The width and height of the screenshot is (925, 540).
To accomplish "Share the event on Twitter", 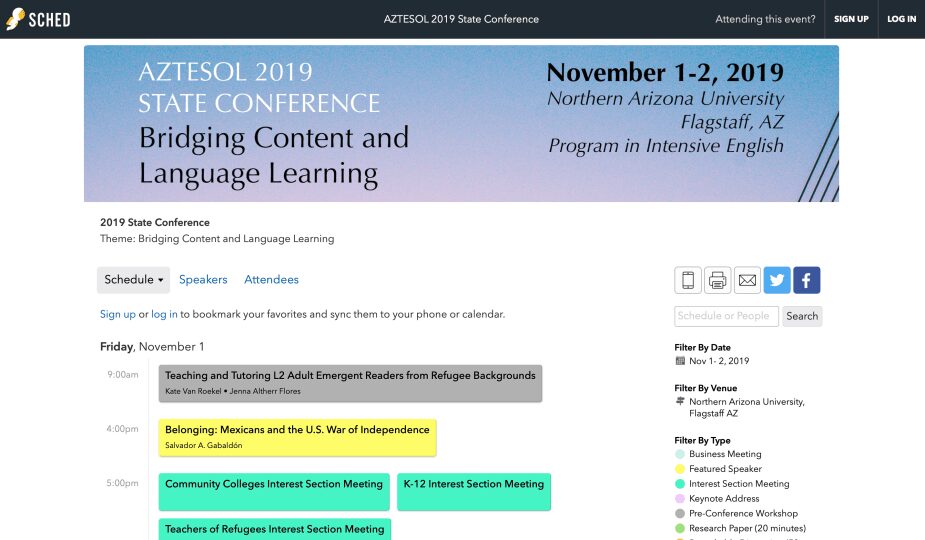I will click(x=777, y=280).
